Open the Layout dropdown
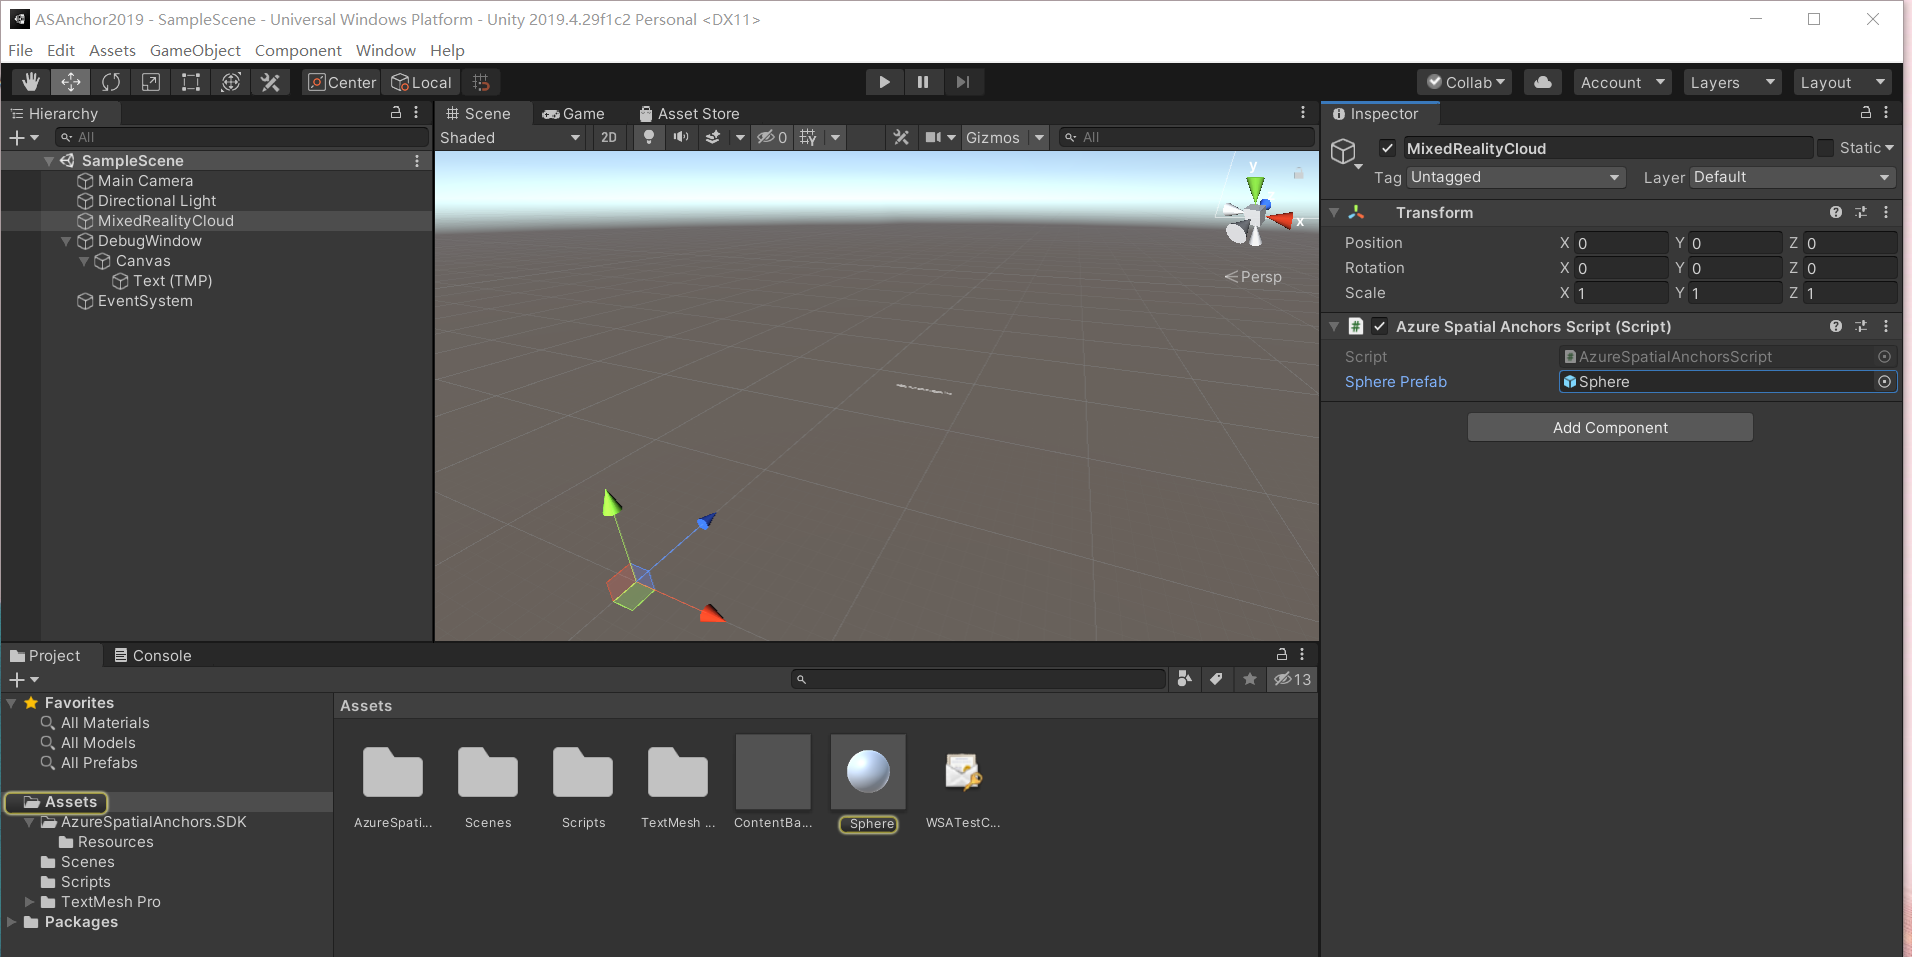 (1840, 82)
